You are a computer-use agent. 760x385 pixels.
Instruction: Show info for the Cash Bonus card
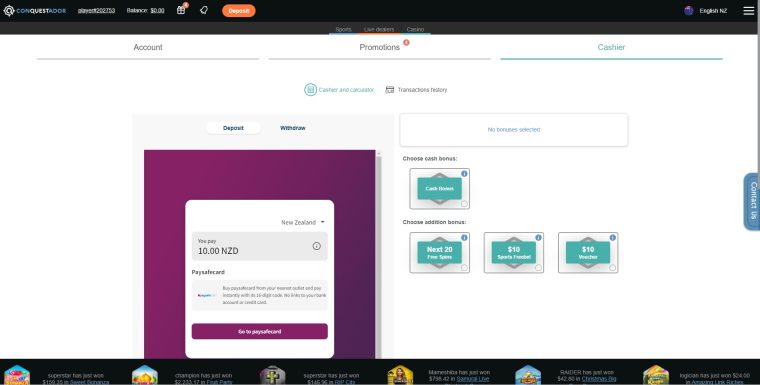(x=464, y=174)
